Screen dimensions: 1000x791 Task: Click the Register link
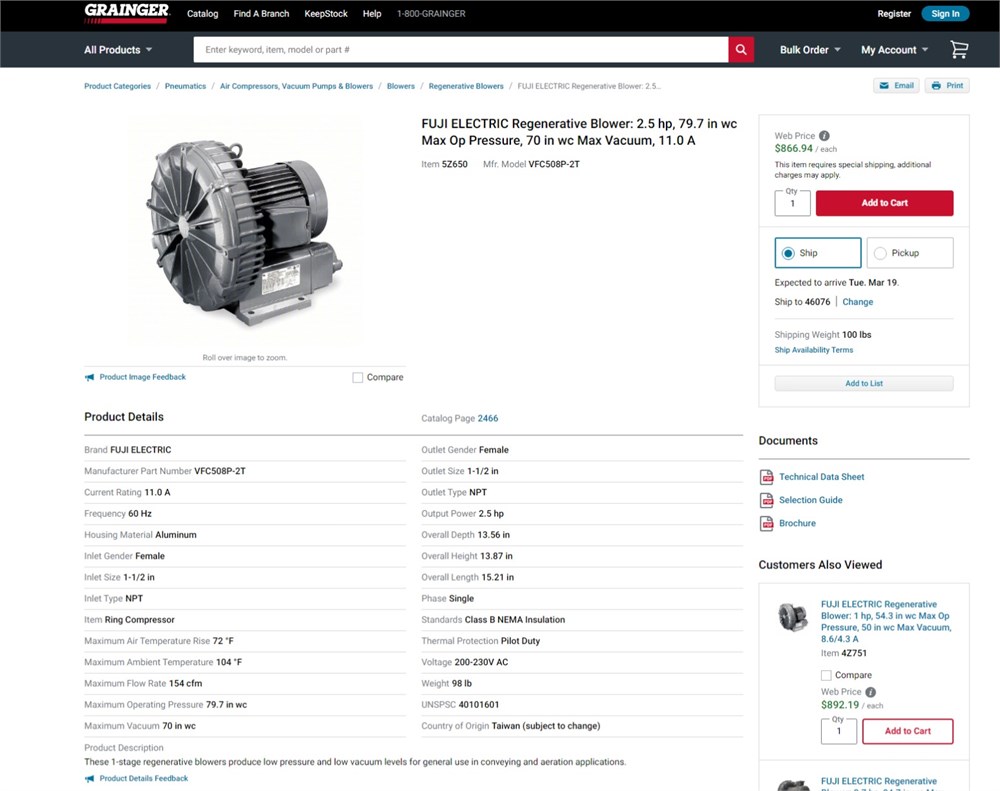pos(894,13)
